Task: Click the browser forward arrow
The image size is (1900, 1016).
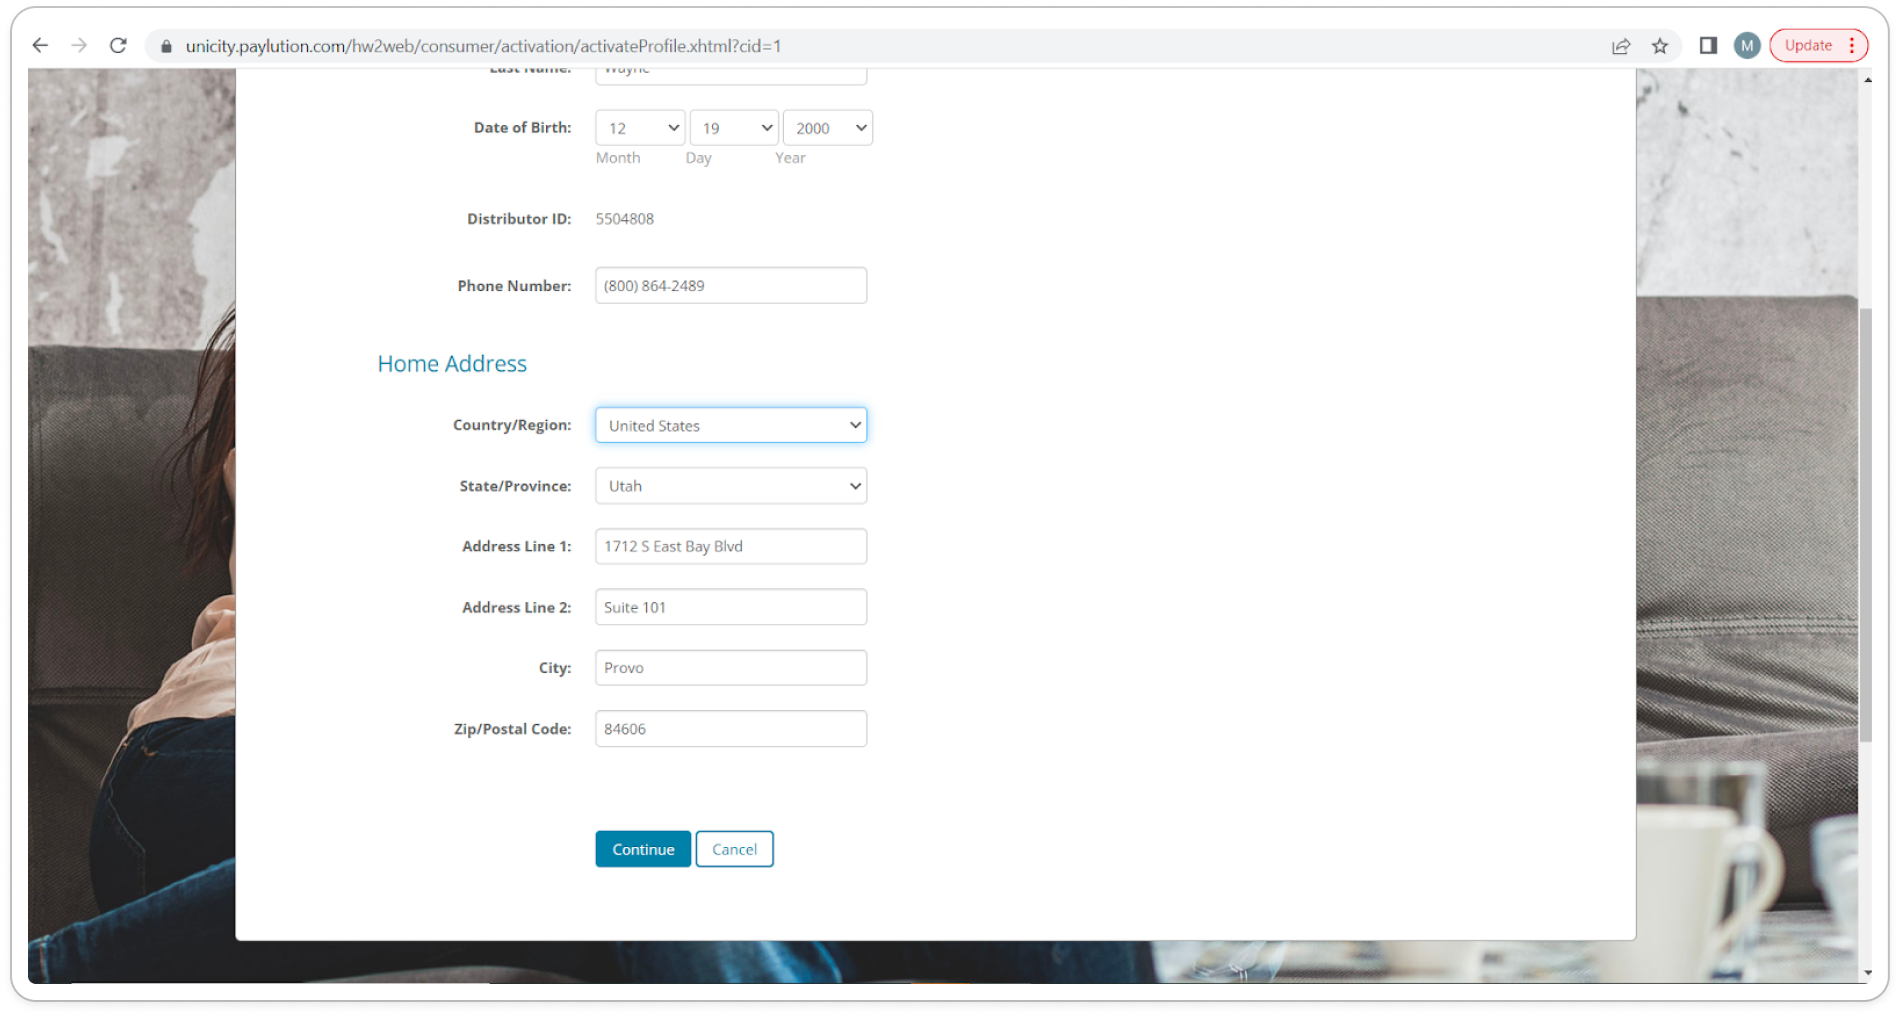Action: 79,46
